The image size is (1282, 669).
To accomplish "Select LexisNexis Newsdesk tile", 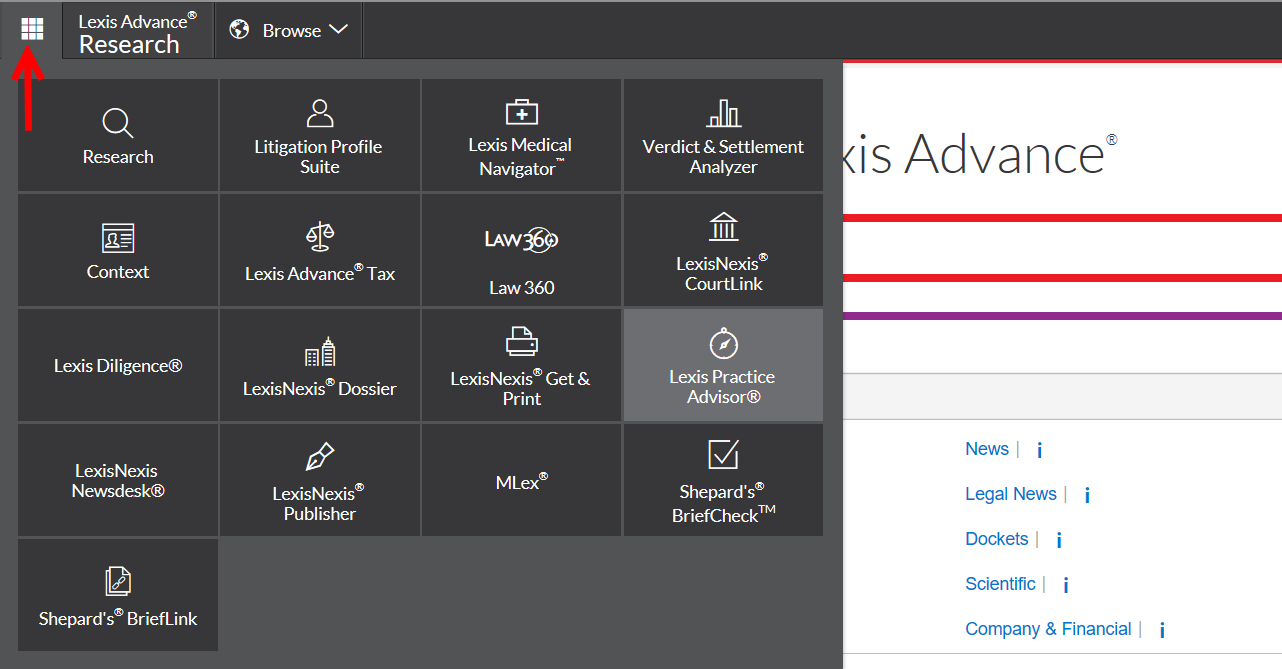I will 118,481.
